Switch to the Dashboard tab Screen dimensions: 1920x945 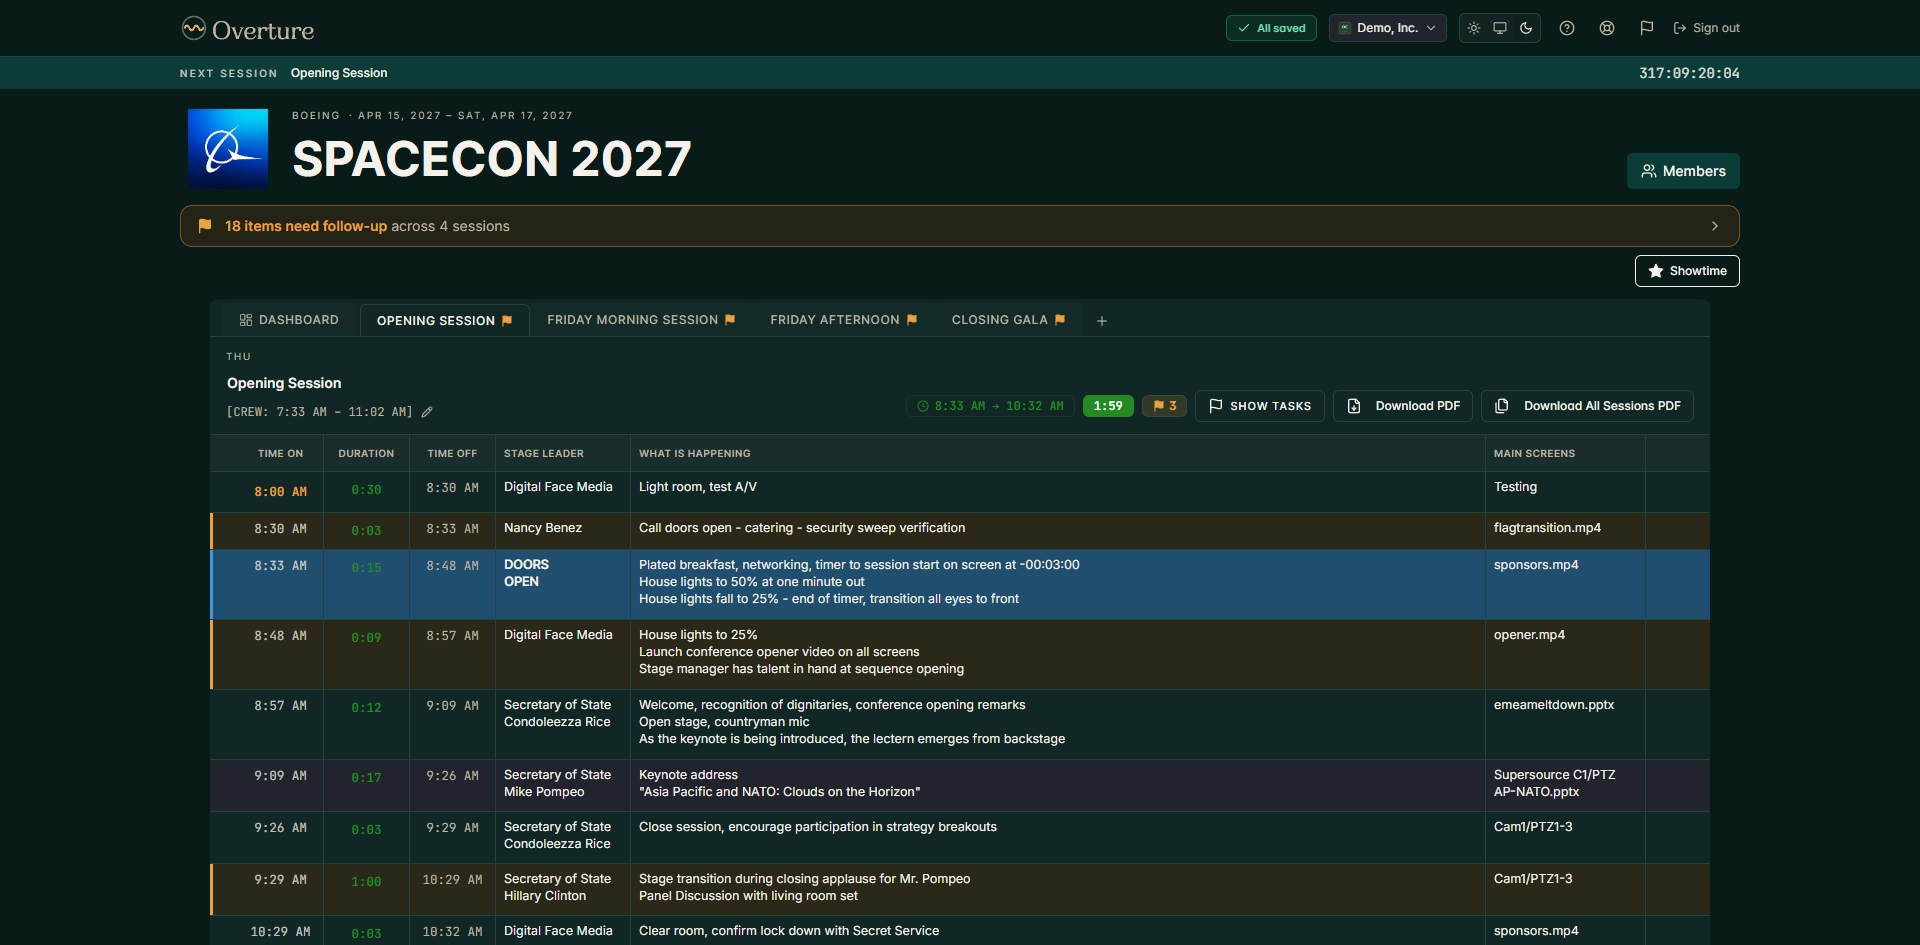[x=289, y=320]
